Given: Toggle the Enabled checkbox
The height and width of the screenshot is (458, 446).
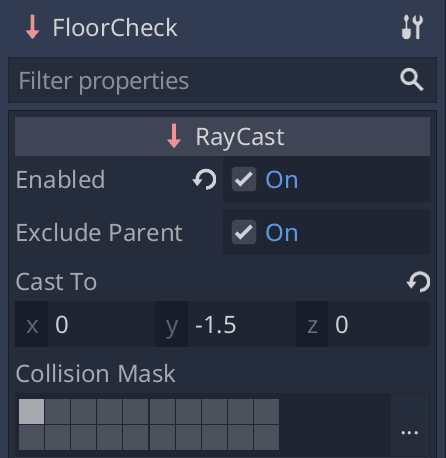Looking at the screenshot, I should [244, 179].
